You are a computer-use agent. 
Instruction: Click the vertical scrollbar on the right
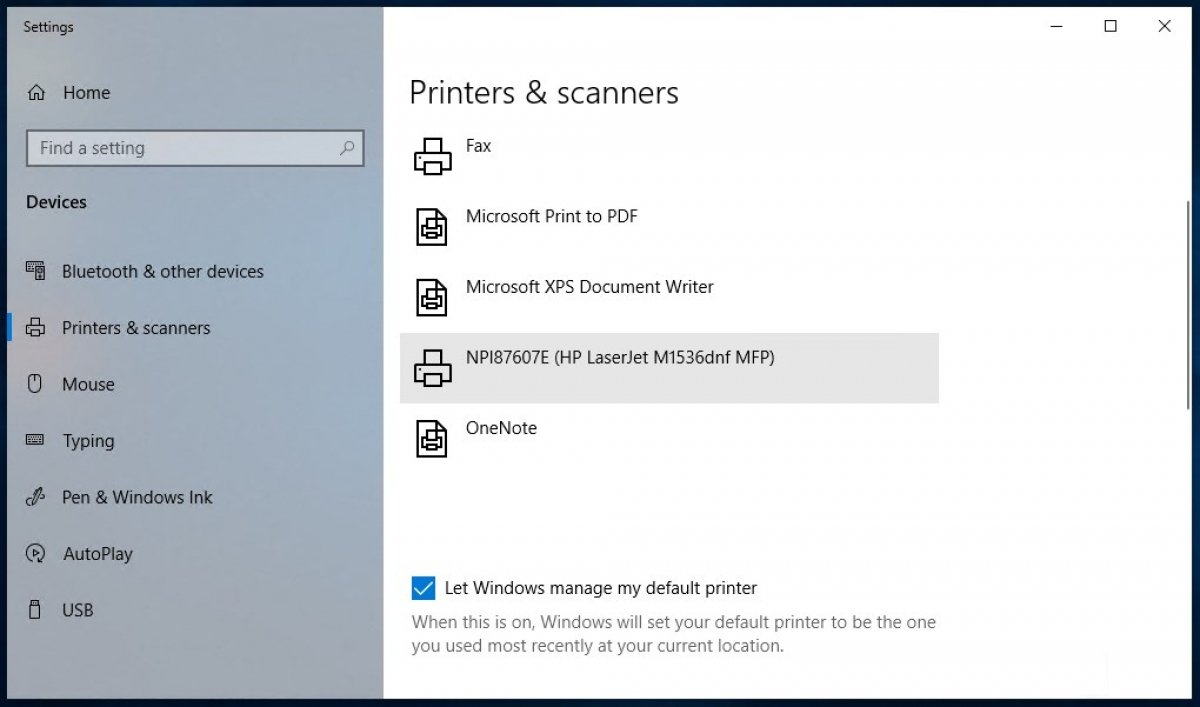(1187, 305)
